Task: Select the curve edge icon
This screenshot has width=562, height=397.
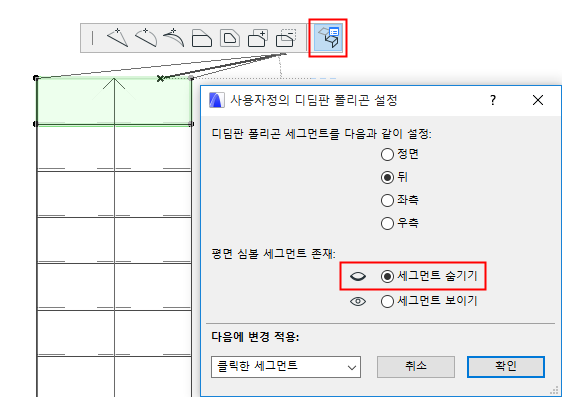Action: pyautogui.click(x=146, y=38)
